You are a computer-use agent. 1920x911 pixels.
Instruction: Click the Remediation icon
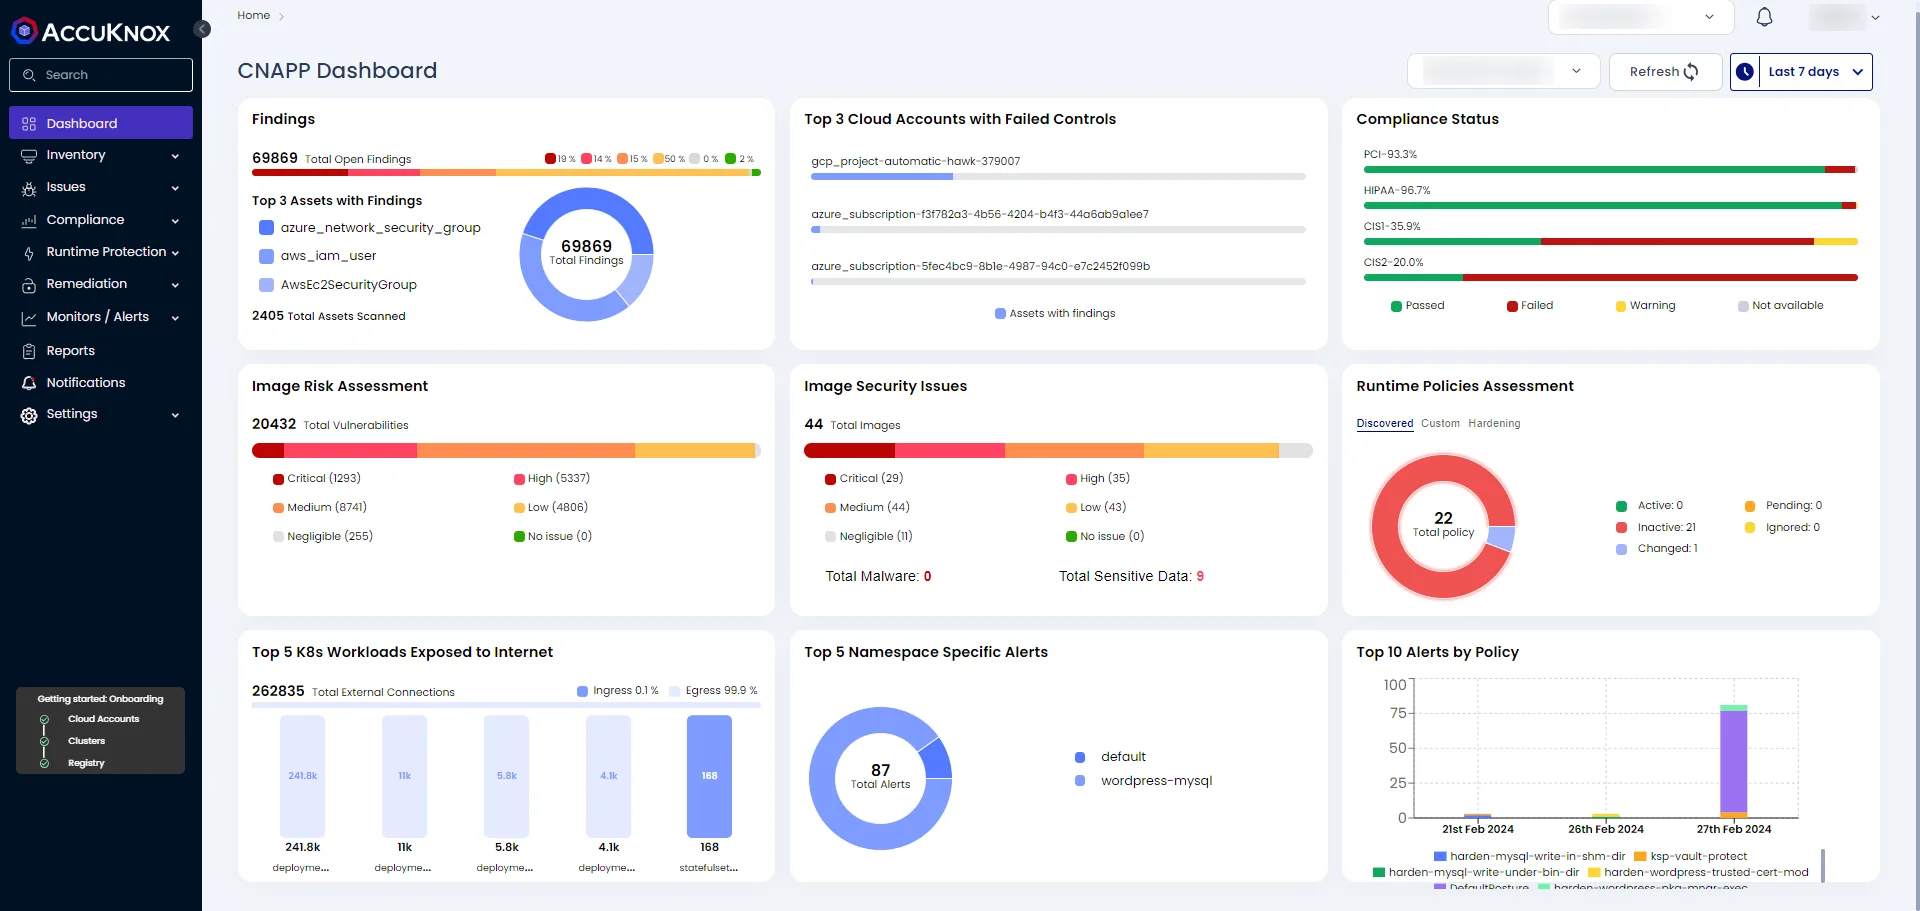click(x=29, y=285)
